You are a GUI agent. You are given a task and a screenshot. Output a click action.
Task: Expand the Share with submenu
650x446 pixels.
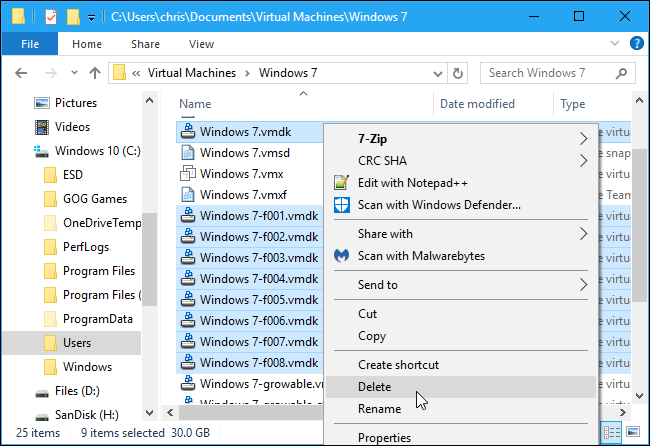click(461, 234)
